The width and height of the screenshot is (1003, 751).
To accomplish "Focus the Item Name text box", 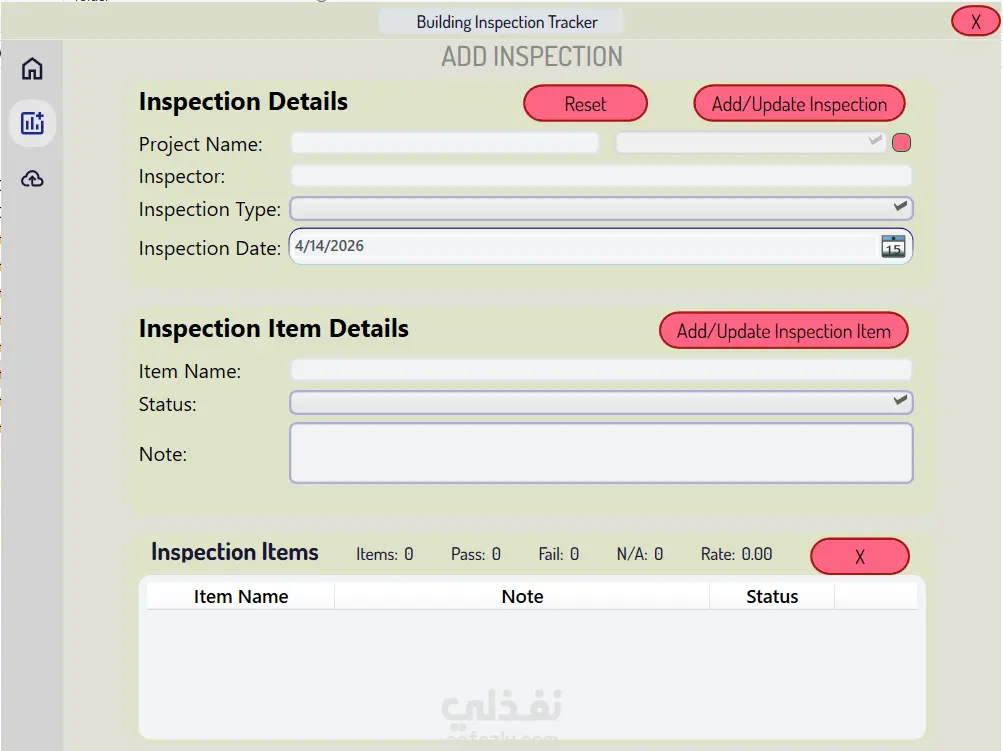I will tap(601, 370).
